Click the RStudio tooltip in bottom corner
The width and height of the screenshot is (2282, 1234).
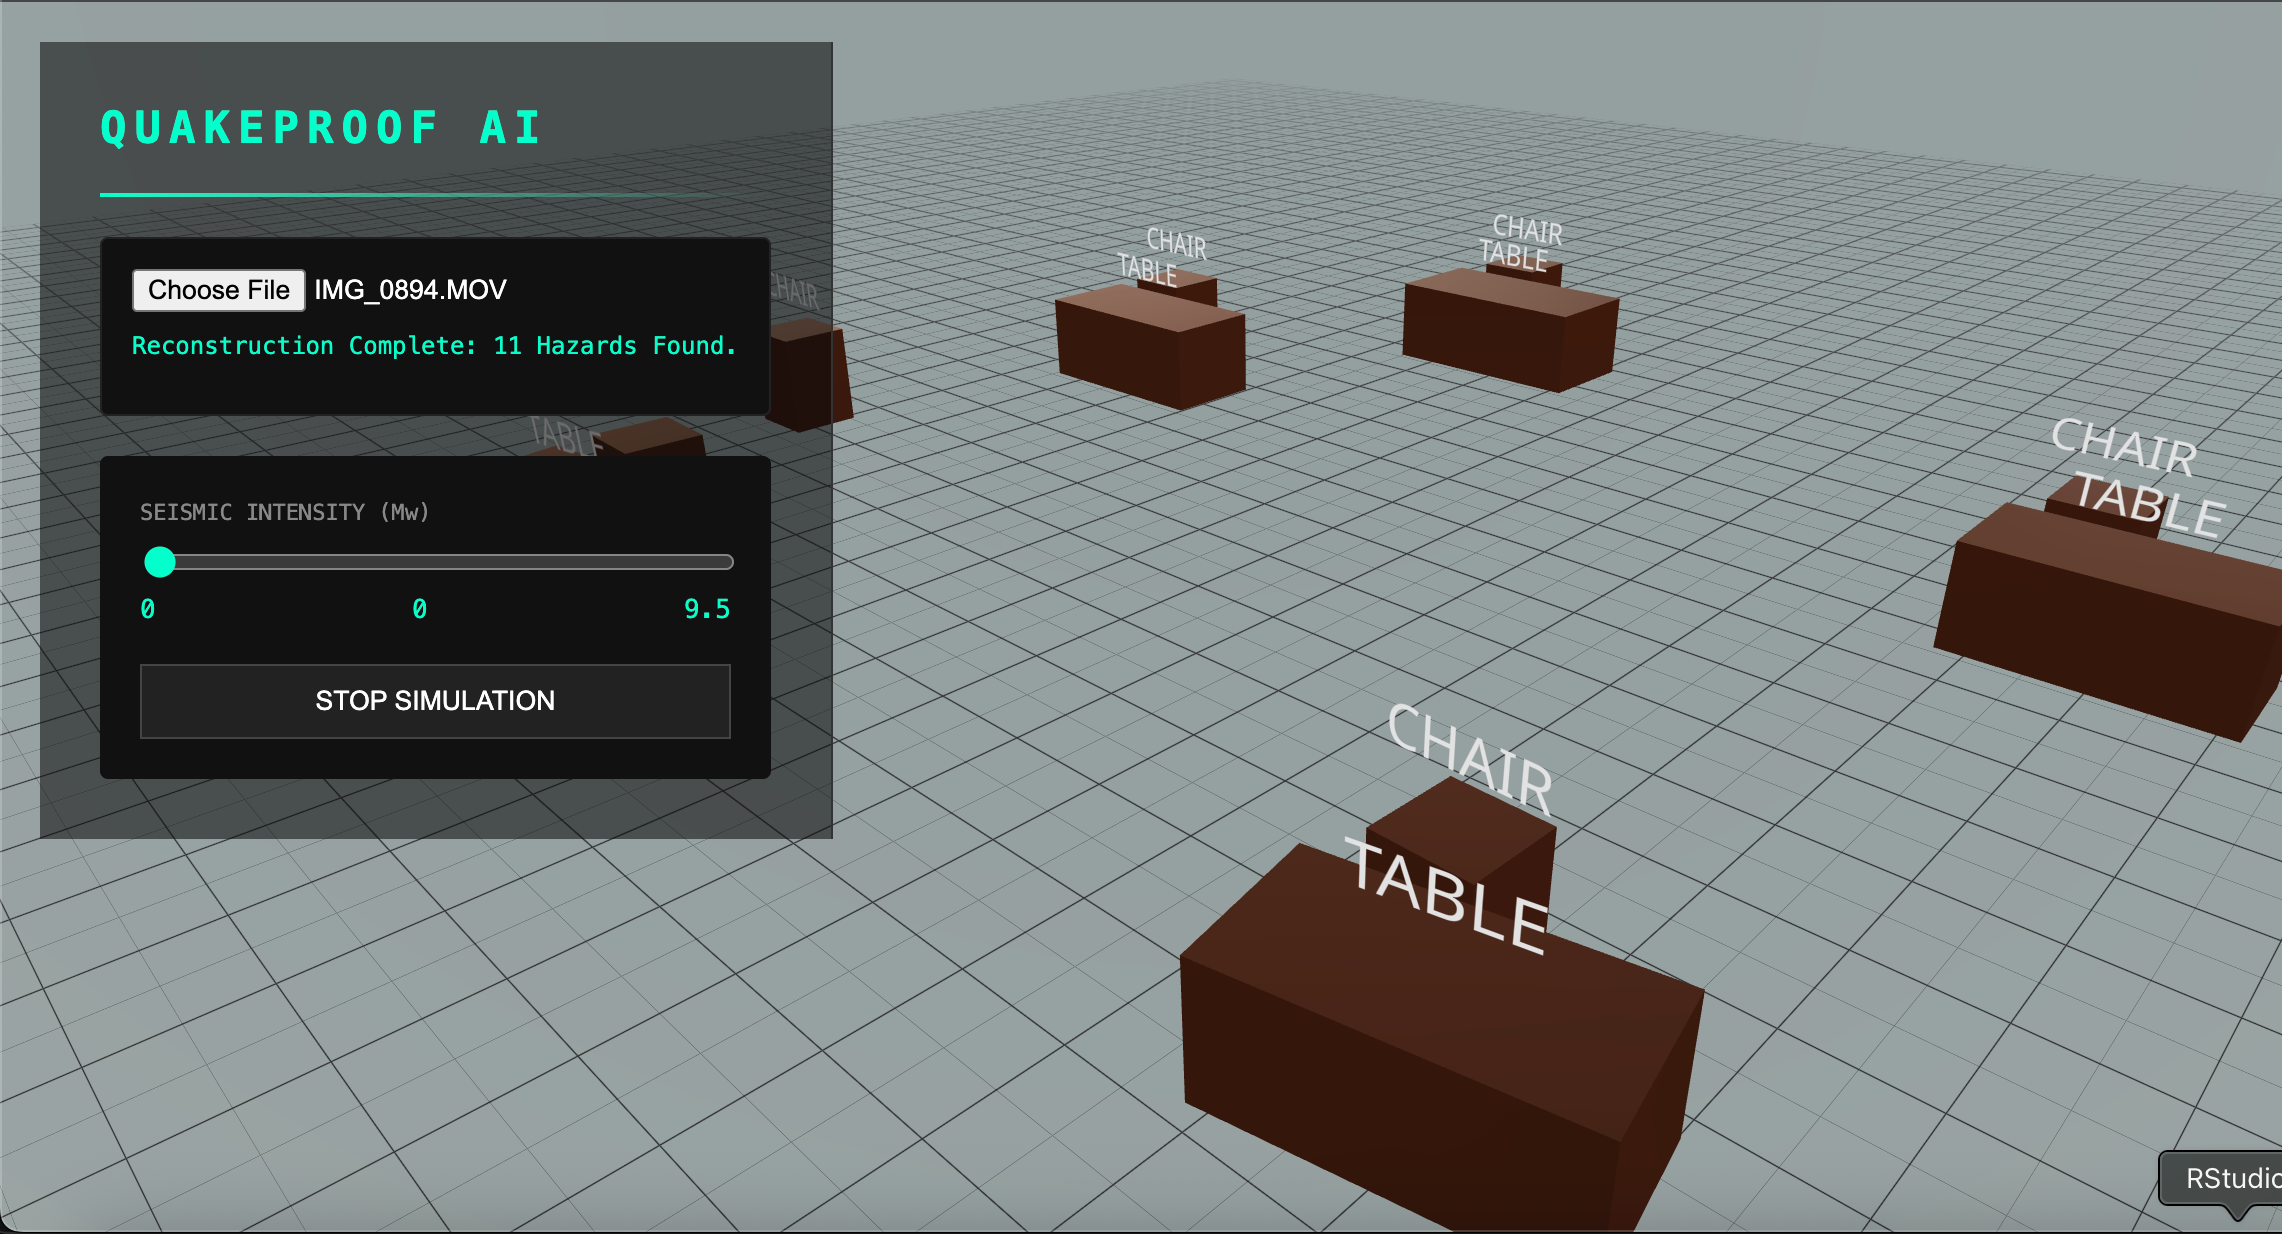[x=2225, y=1178]
